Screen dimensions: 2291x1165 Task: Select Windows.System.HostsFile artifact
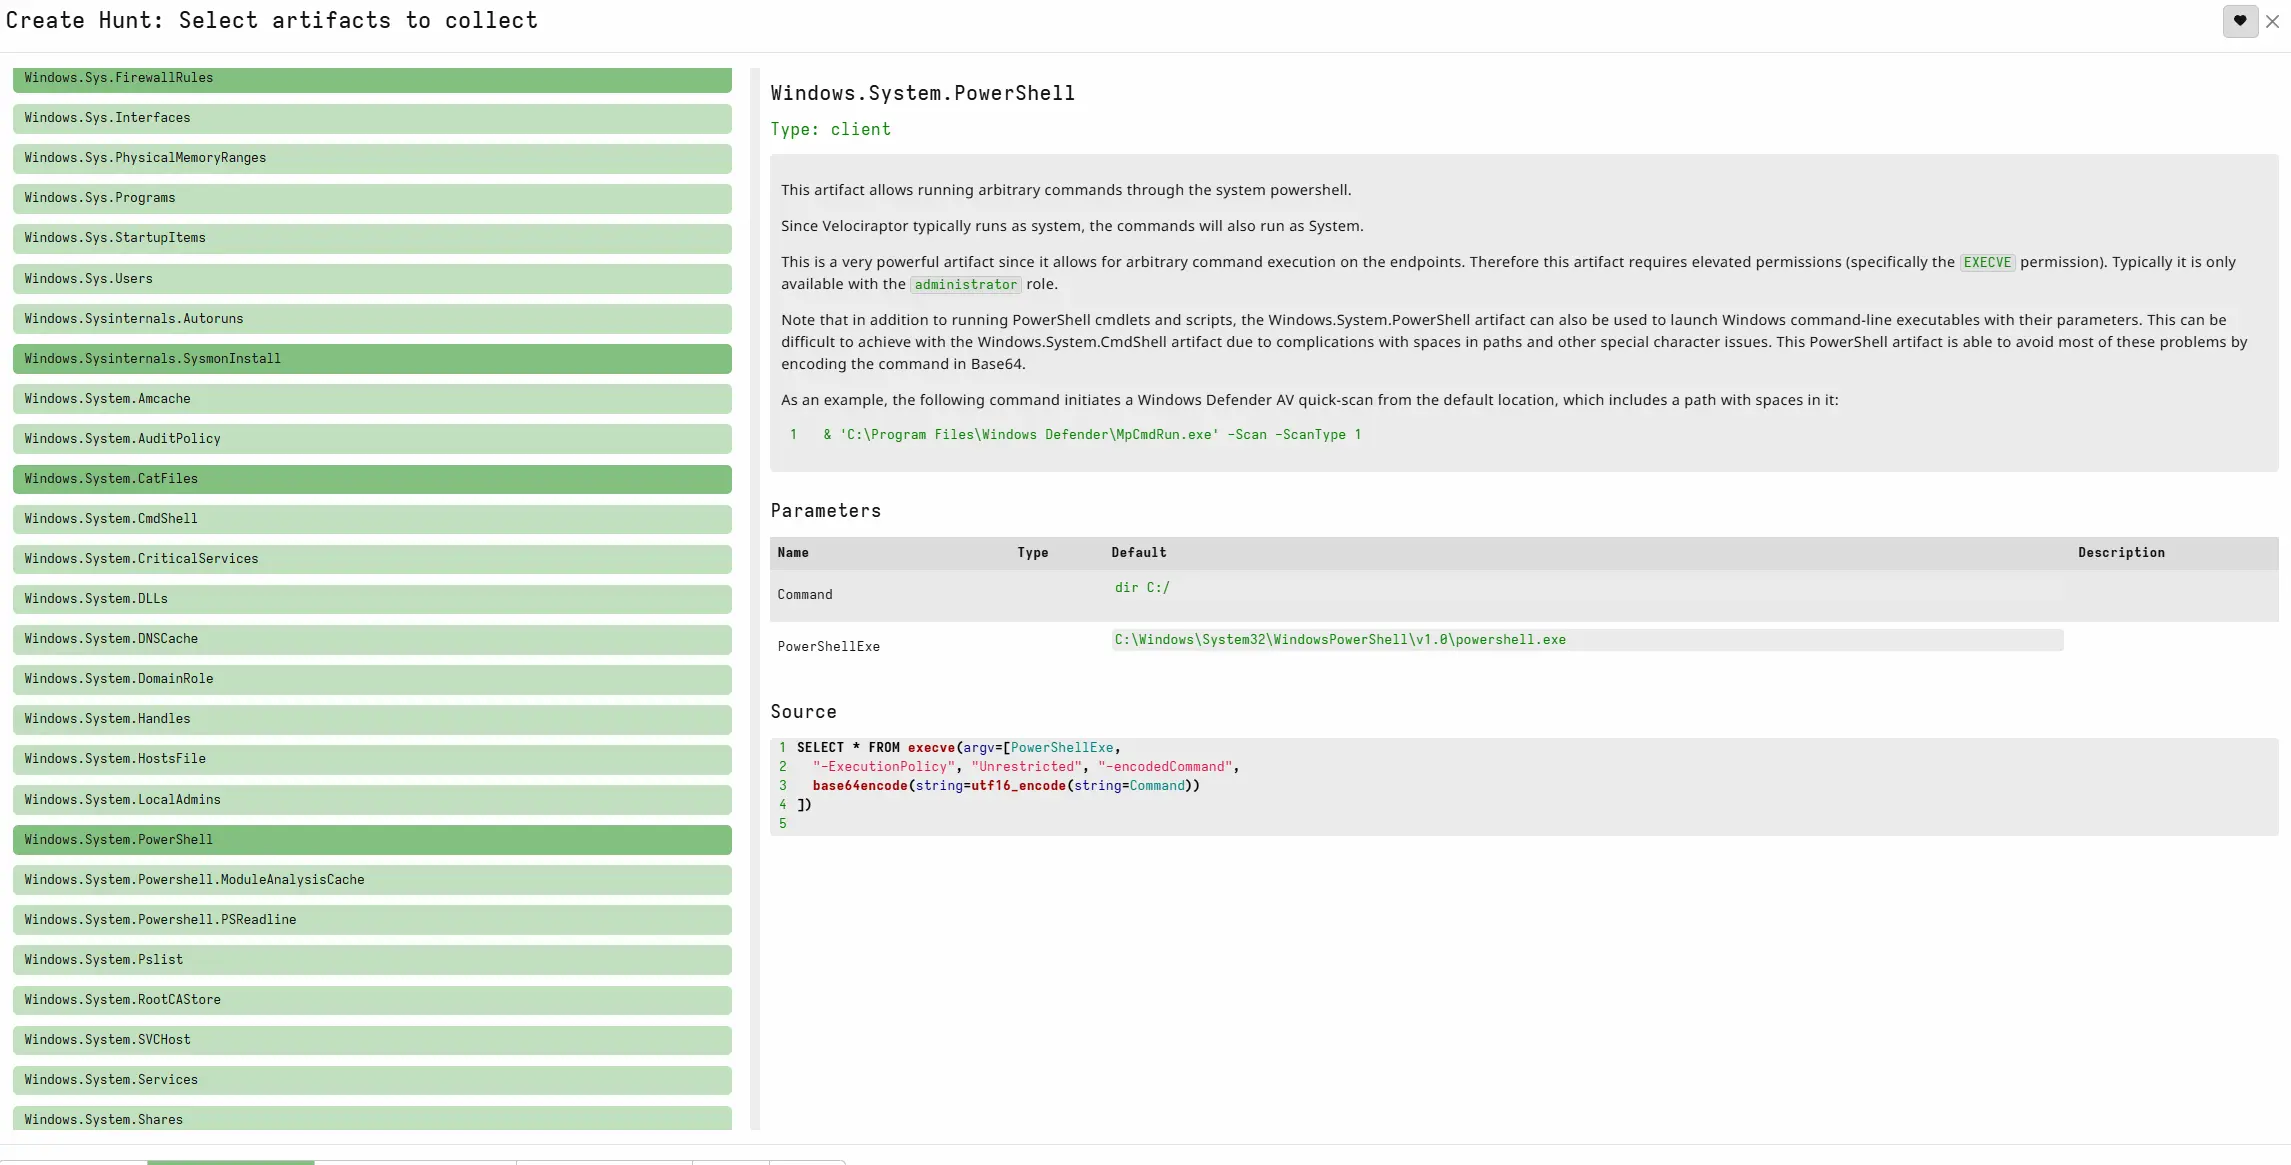coord(372,759)
